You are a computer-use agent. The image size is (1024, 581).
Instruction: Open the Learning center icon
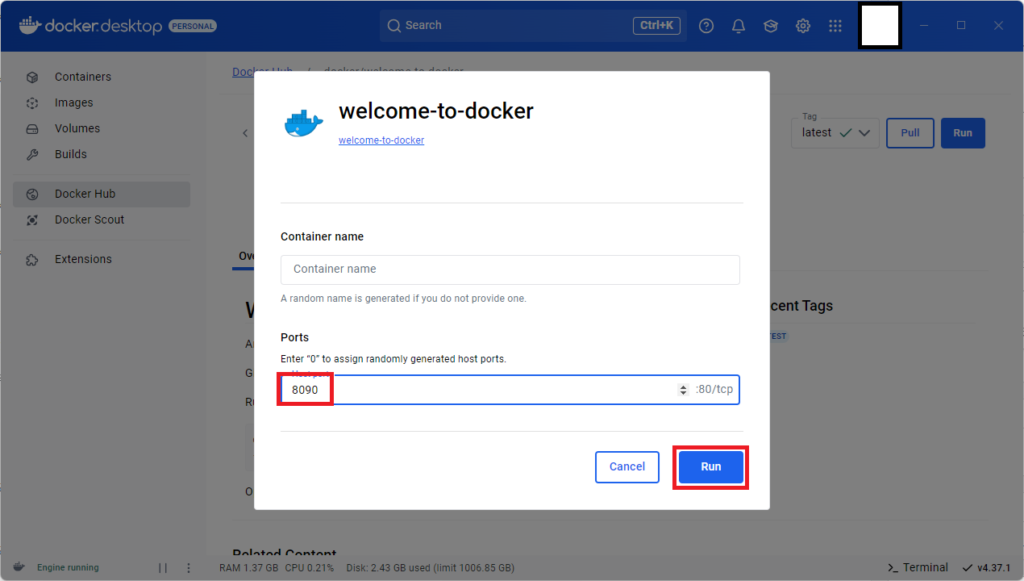point(771,25)
